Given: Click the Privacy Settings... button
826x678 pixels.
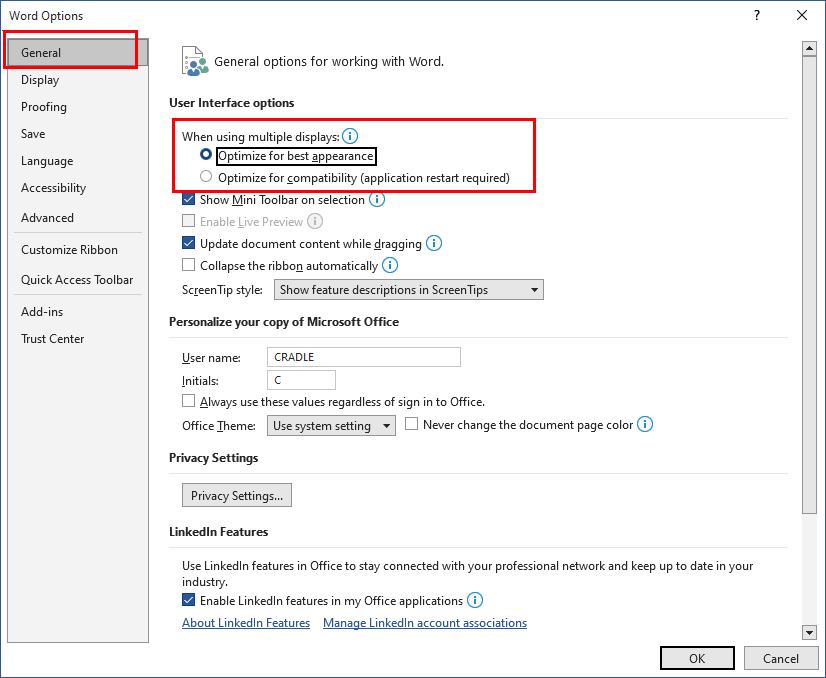Looking at the screenshot, I should coord(237,495).
